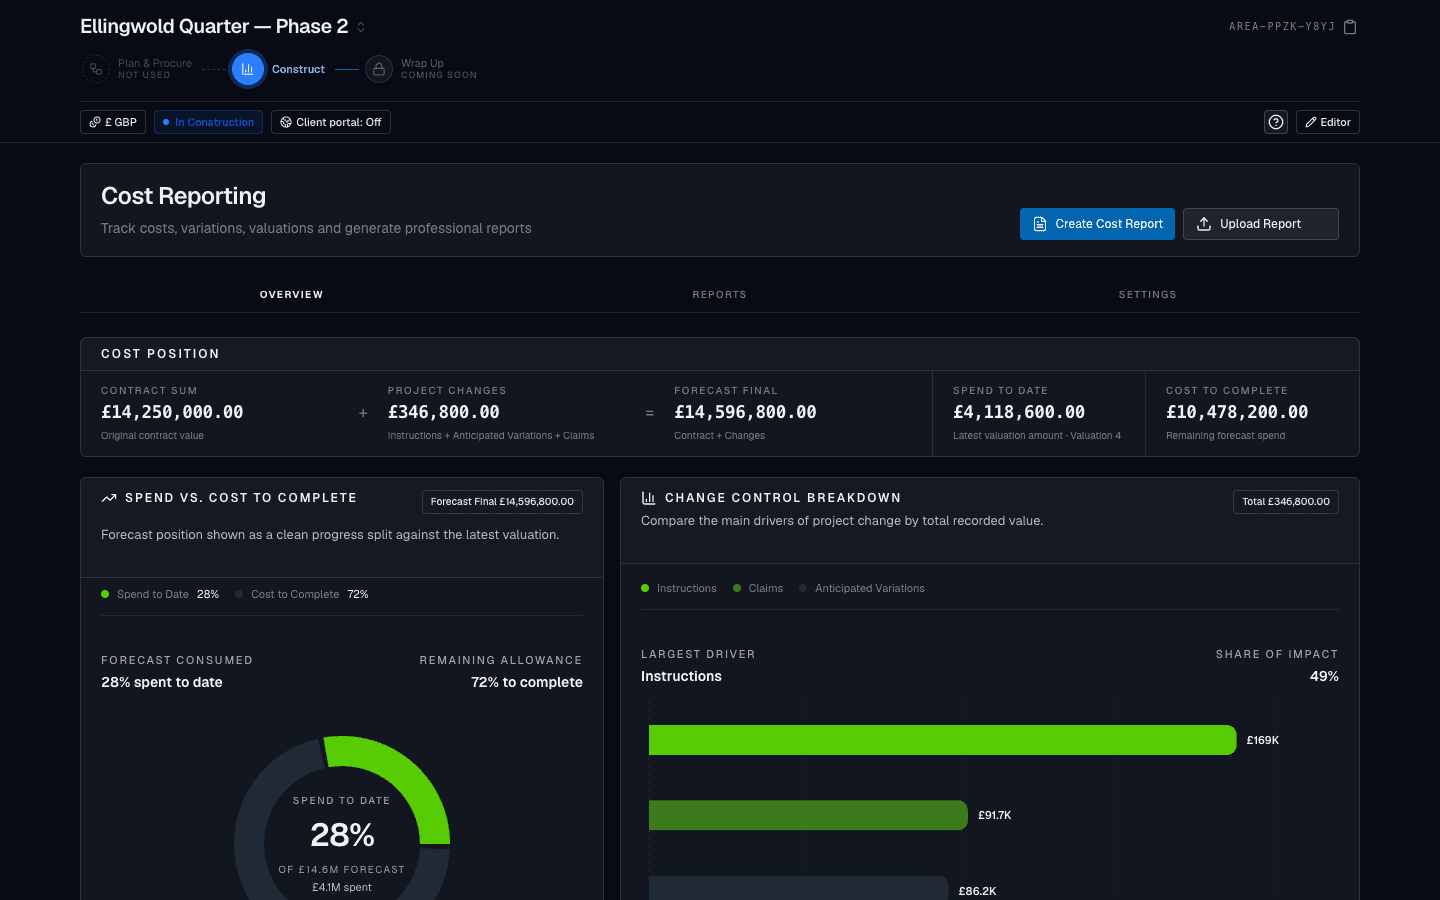The height and width of the screenshot is (900, 1440).
Task: Click the grey £86.2K bar
Action: [x=798, y=888]
